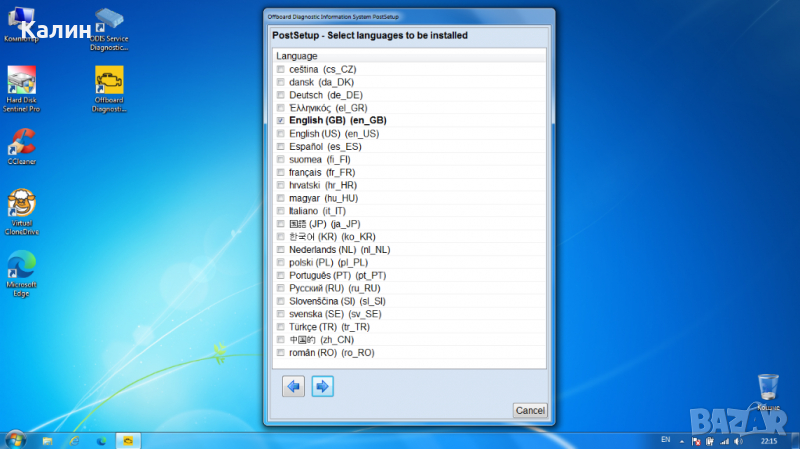Click the Windows Start button

[15, 439]
